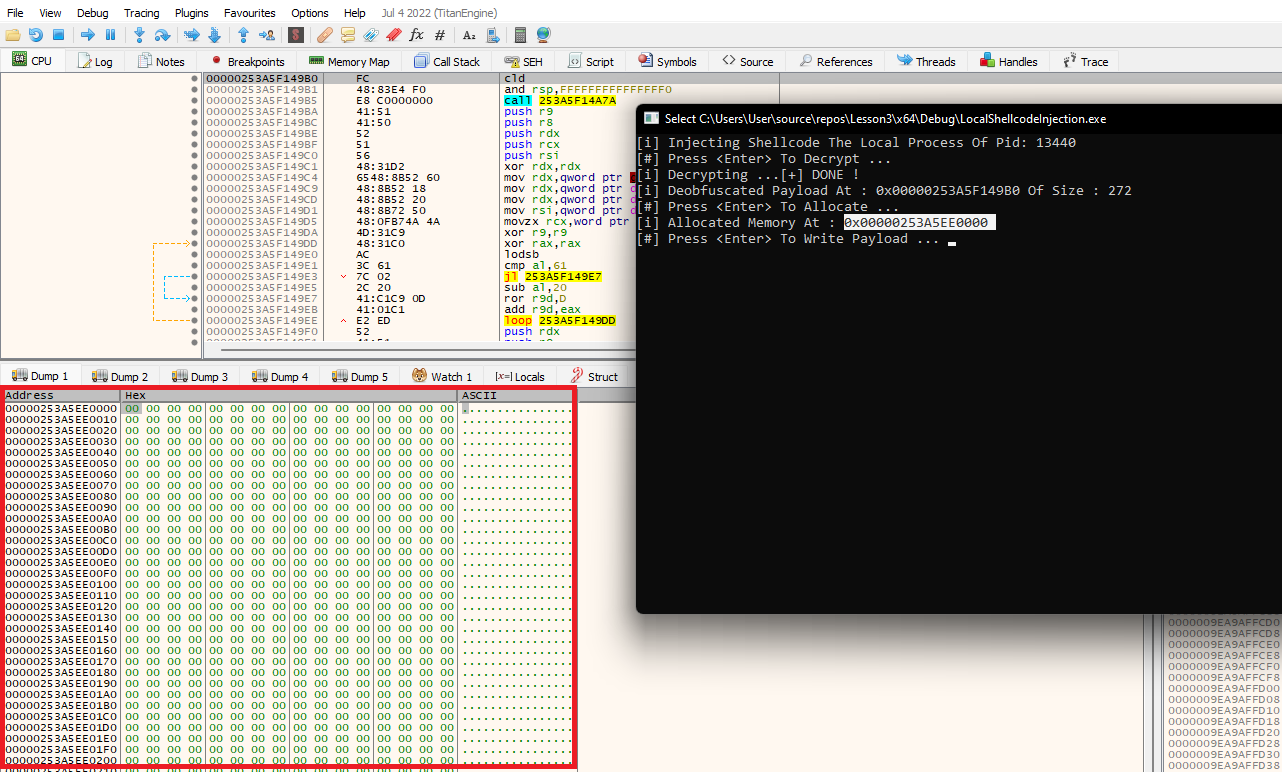Toggle breakpoint dot beside the cld instruction
This screenshot has height=772, width=1282.
pos(194,78)
